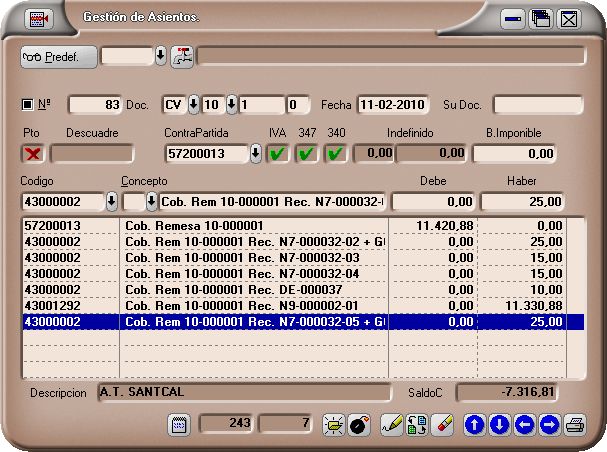The height and width of the screenshot is (452, 607).
Task: Click the blue left arrow button
Action: point(524,425)
